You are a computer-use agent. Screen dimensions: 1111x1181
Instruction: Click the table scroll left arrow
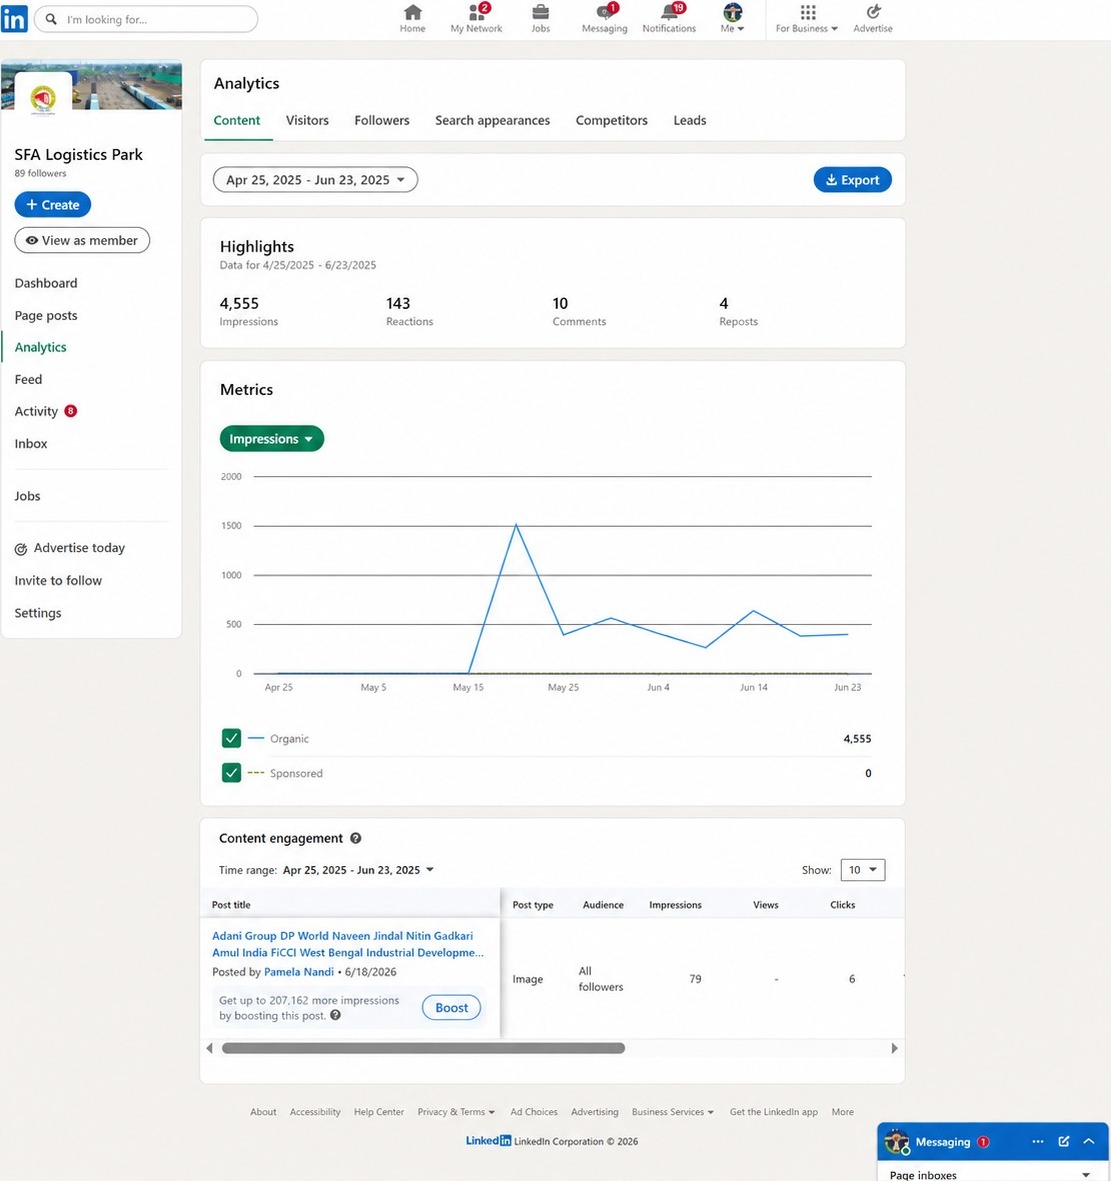[x=209, y=1048]
